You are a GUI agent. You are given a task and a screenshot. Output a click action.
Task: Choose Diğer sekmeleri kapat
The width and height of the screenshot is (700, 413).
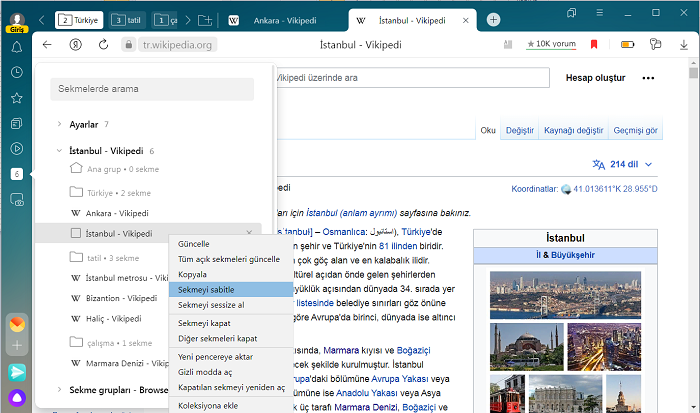point(231,338)
